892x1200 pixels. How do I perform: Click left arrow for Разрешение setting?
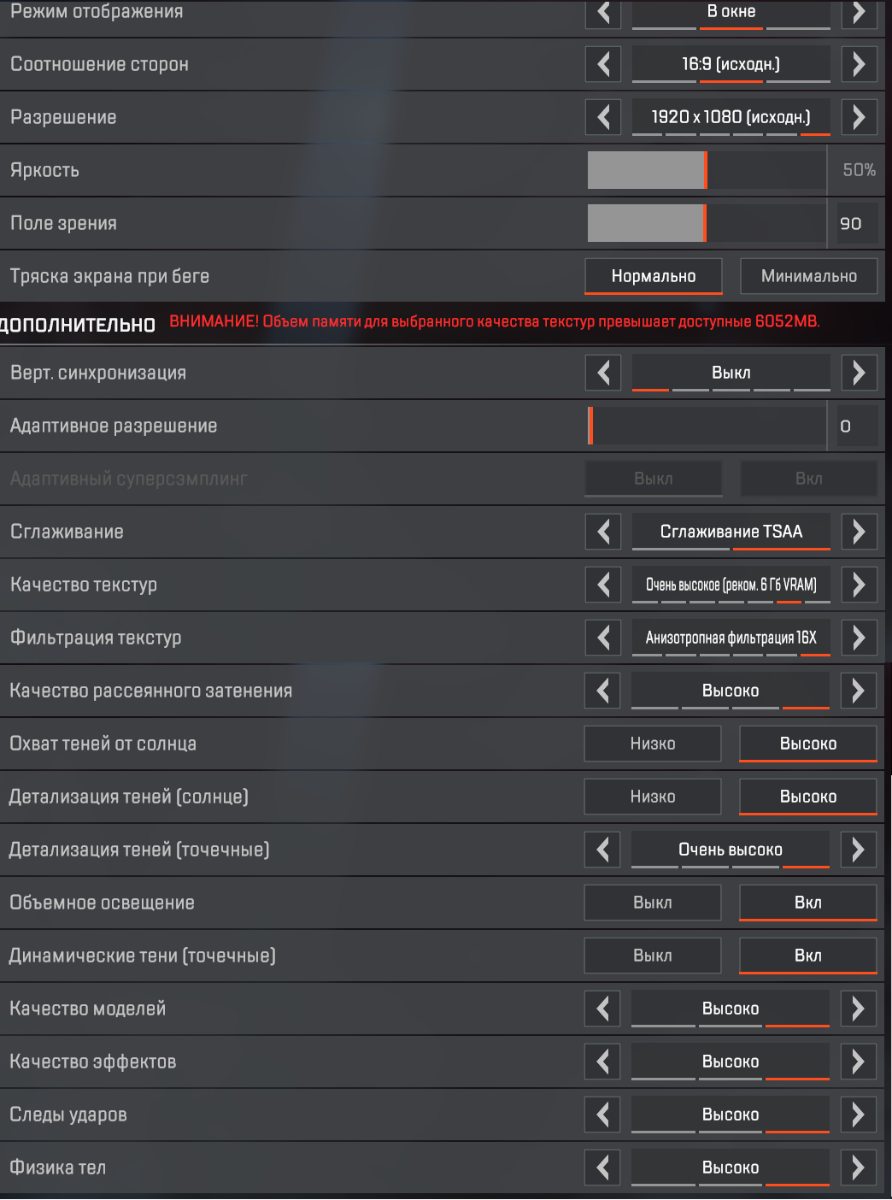click(x=602, y=117)
